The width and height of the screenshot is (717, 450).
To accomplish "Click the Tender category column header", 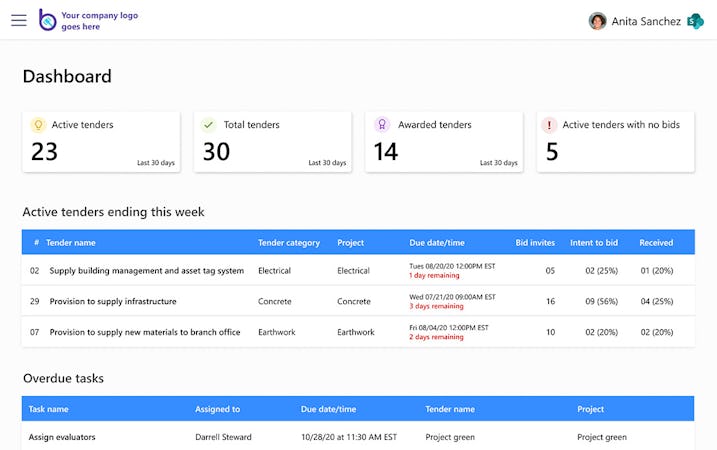I will 289,242.
